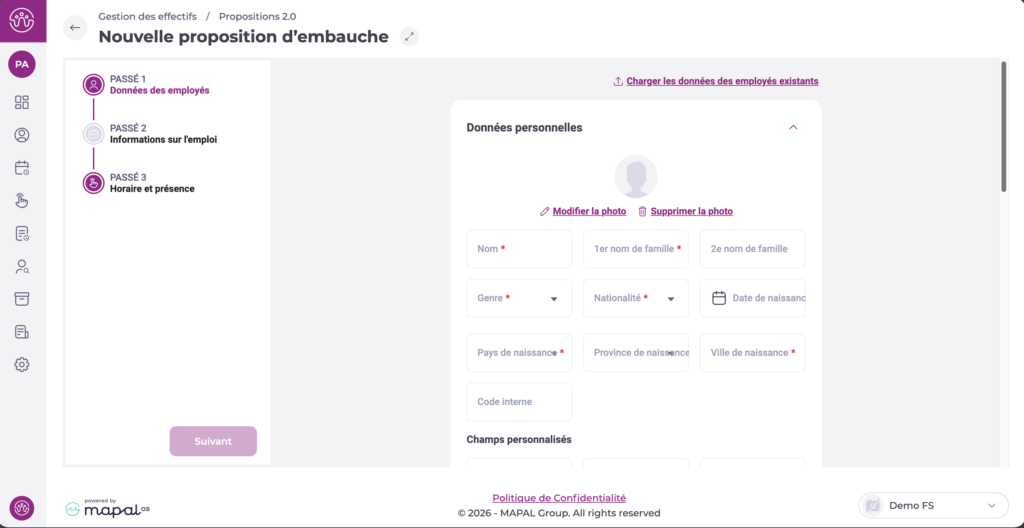Click the people search sidebar icon
Viewport: 1024px width, 528px height.
(22, 267)
